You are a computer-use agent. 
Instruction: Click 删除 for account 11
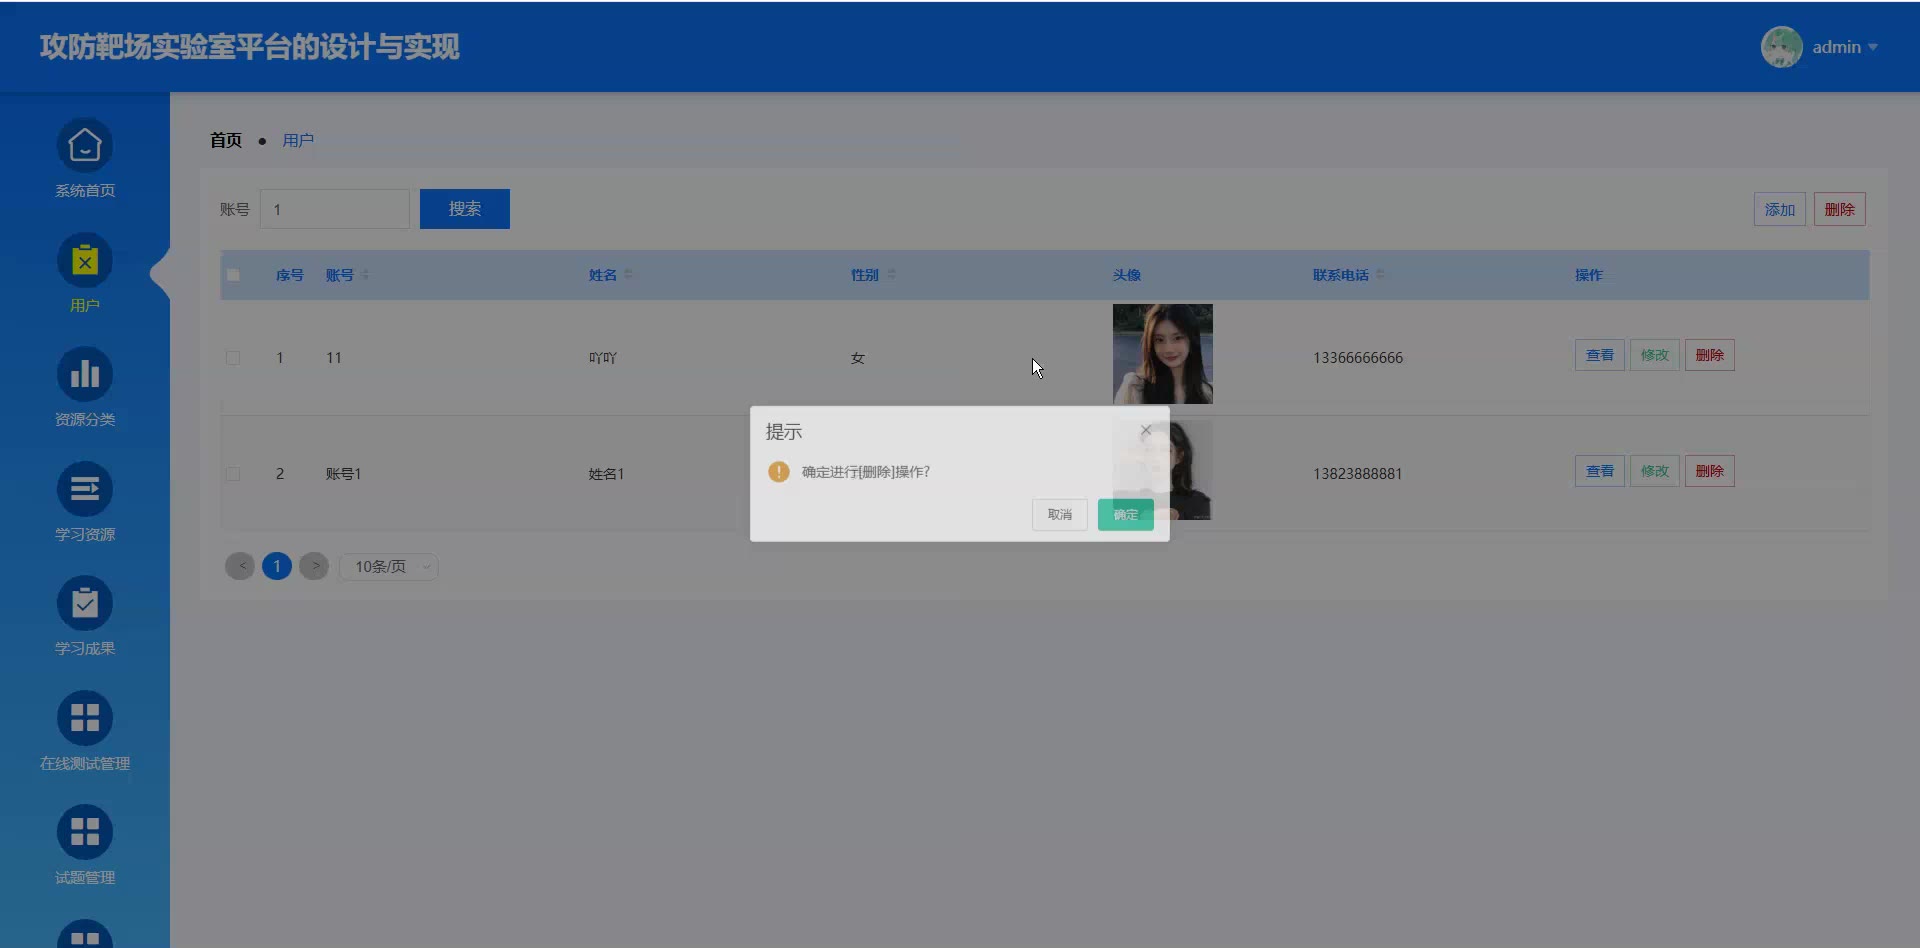coord(1710,355)
